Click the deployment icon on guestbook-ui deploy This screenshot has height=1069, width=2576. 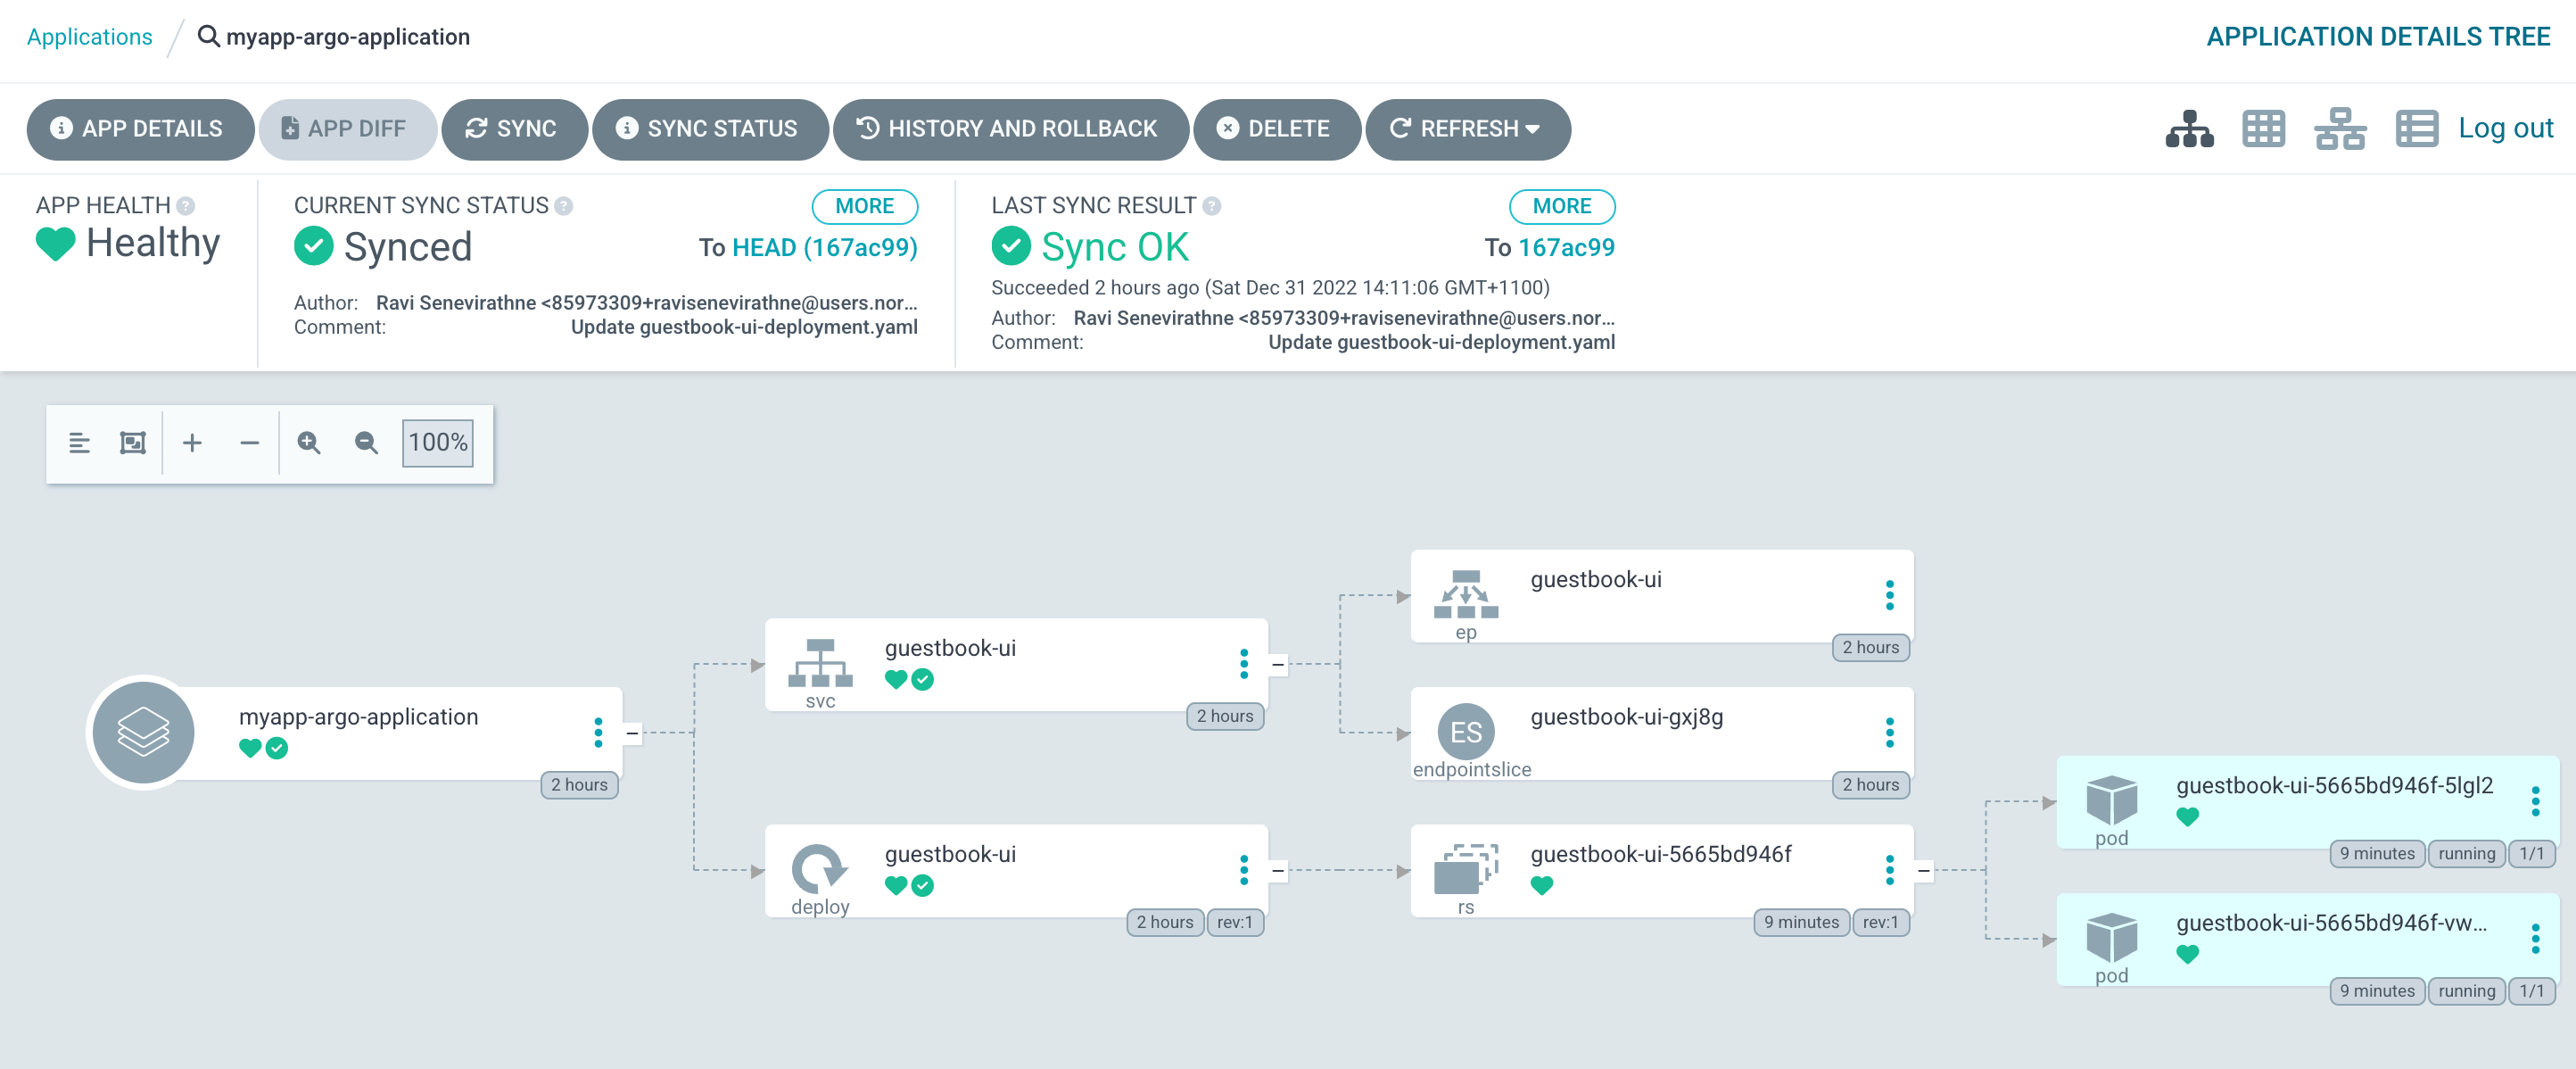[820, 868]
